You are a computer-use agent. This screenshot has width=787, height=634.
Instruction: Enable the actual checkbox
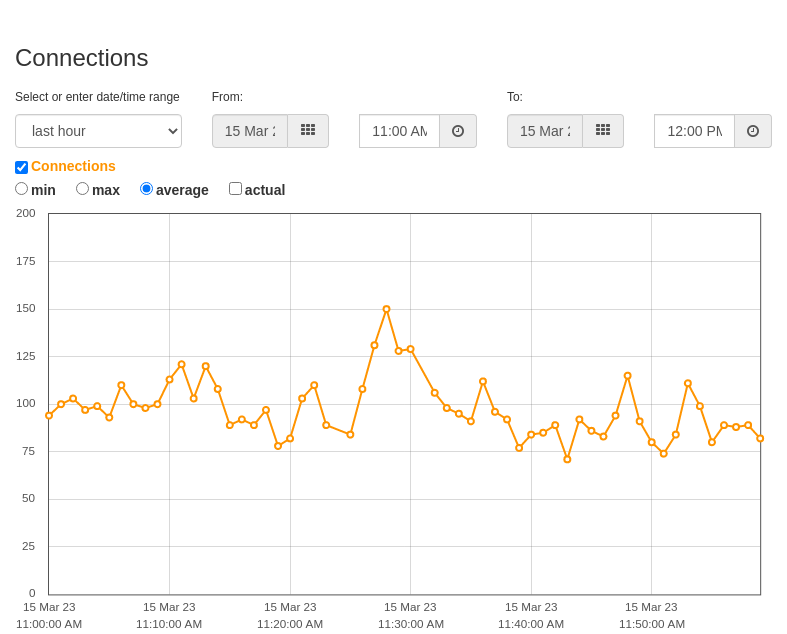coord(235,189)
